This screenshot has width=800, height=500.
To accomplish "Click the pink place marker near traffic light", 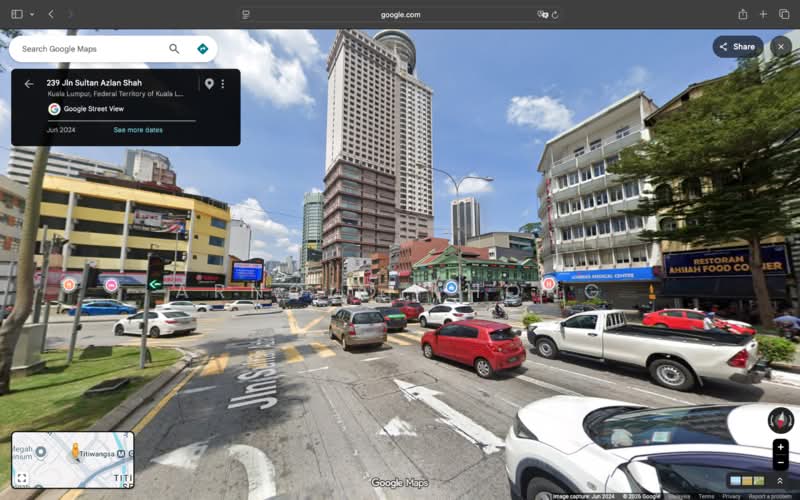I will click(x=111, y=285).
